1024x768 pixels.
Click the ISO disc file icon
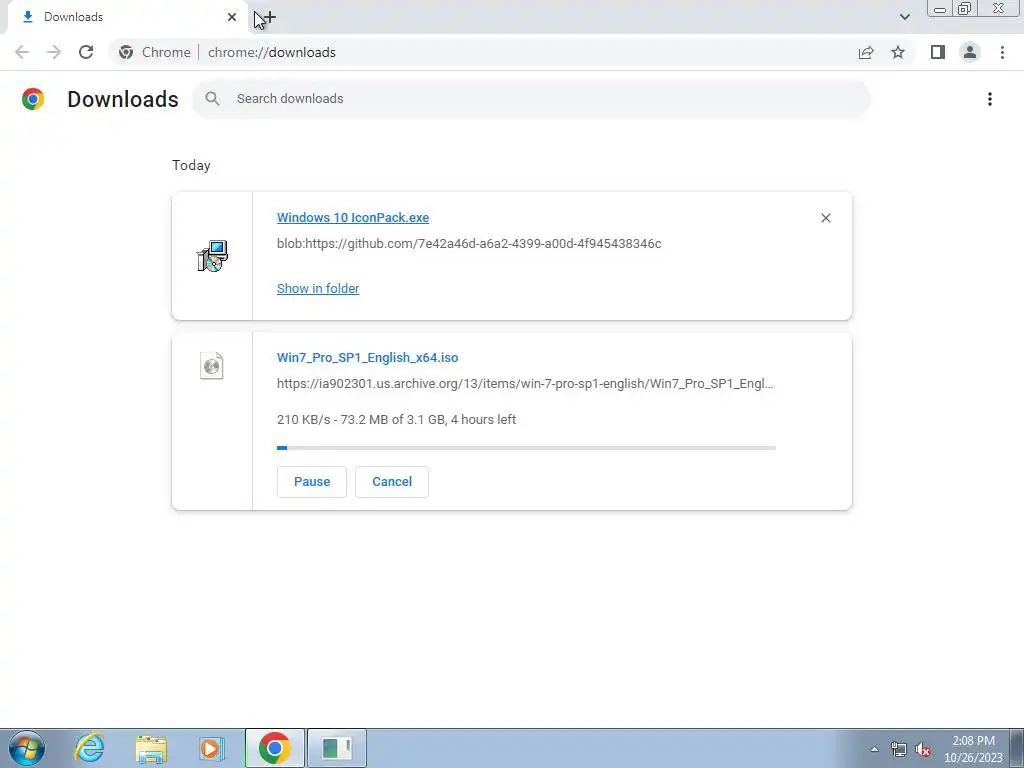(212, 366)
